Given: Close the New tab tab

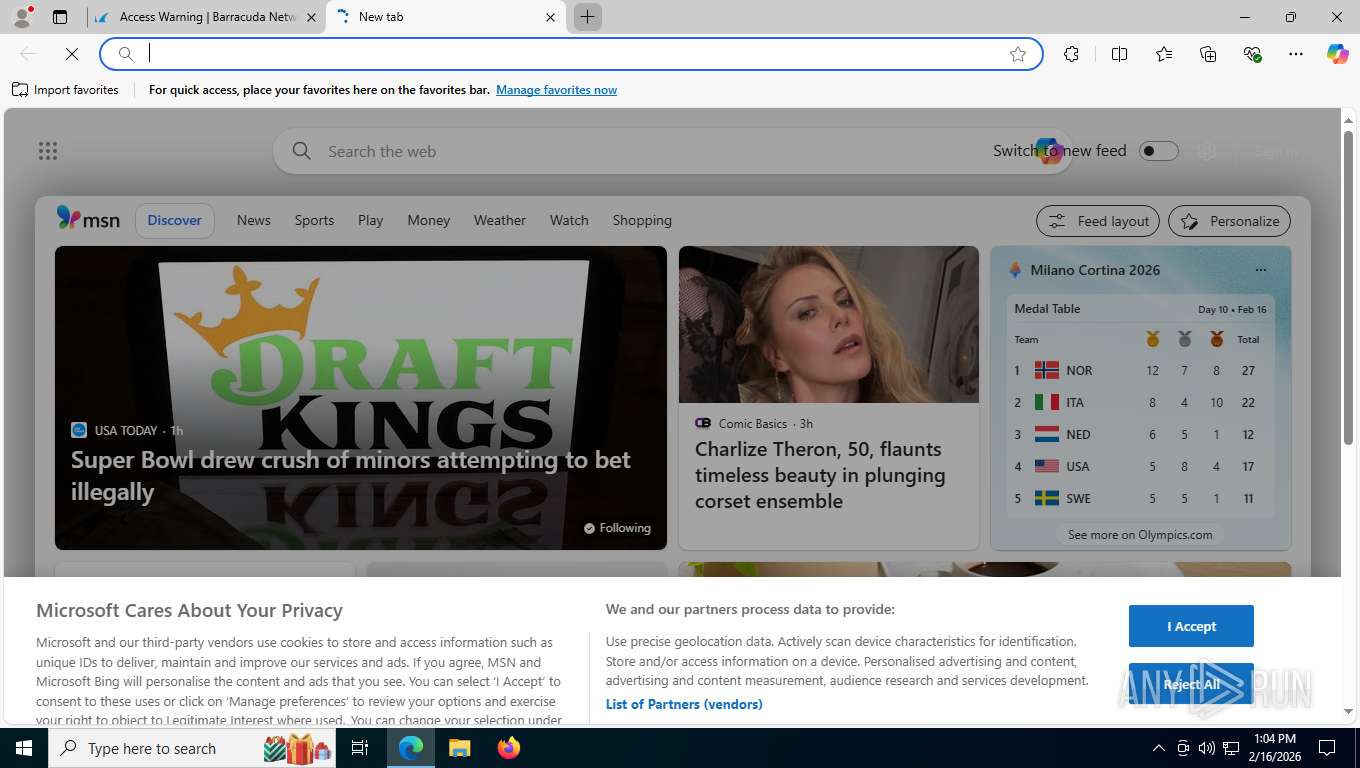Looking at the screenshot, I should 550,17.
